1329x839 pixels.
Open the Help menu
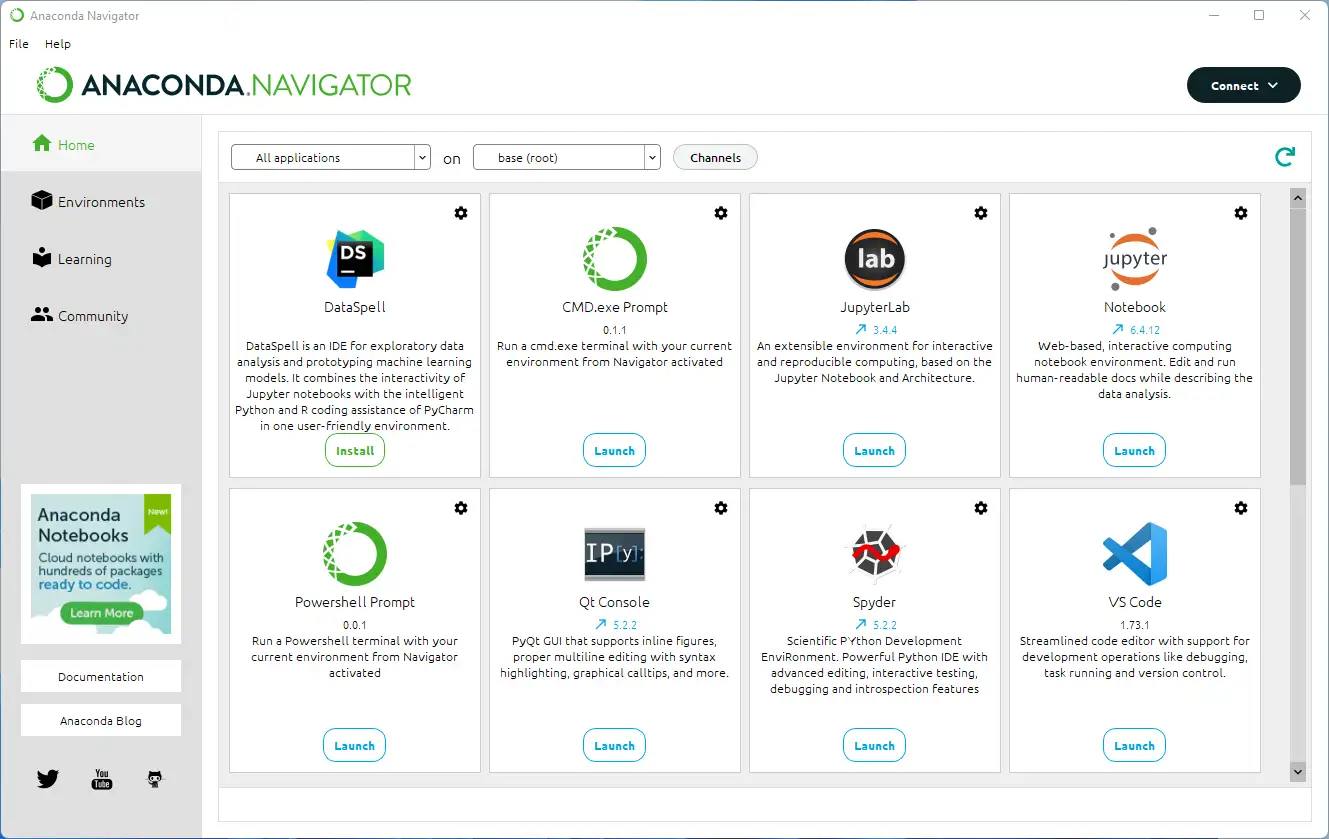(58, 44)
